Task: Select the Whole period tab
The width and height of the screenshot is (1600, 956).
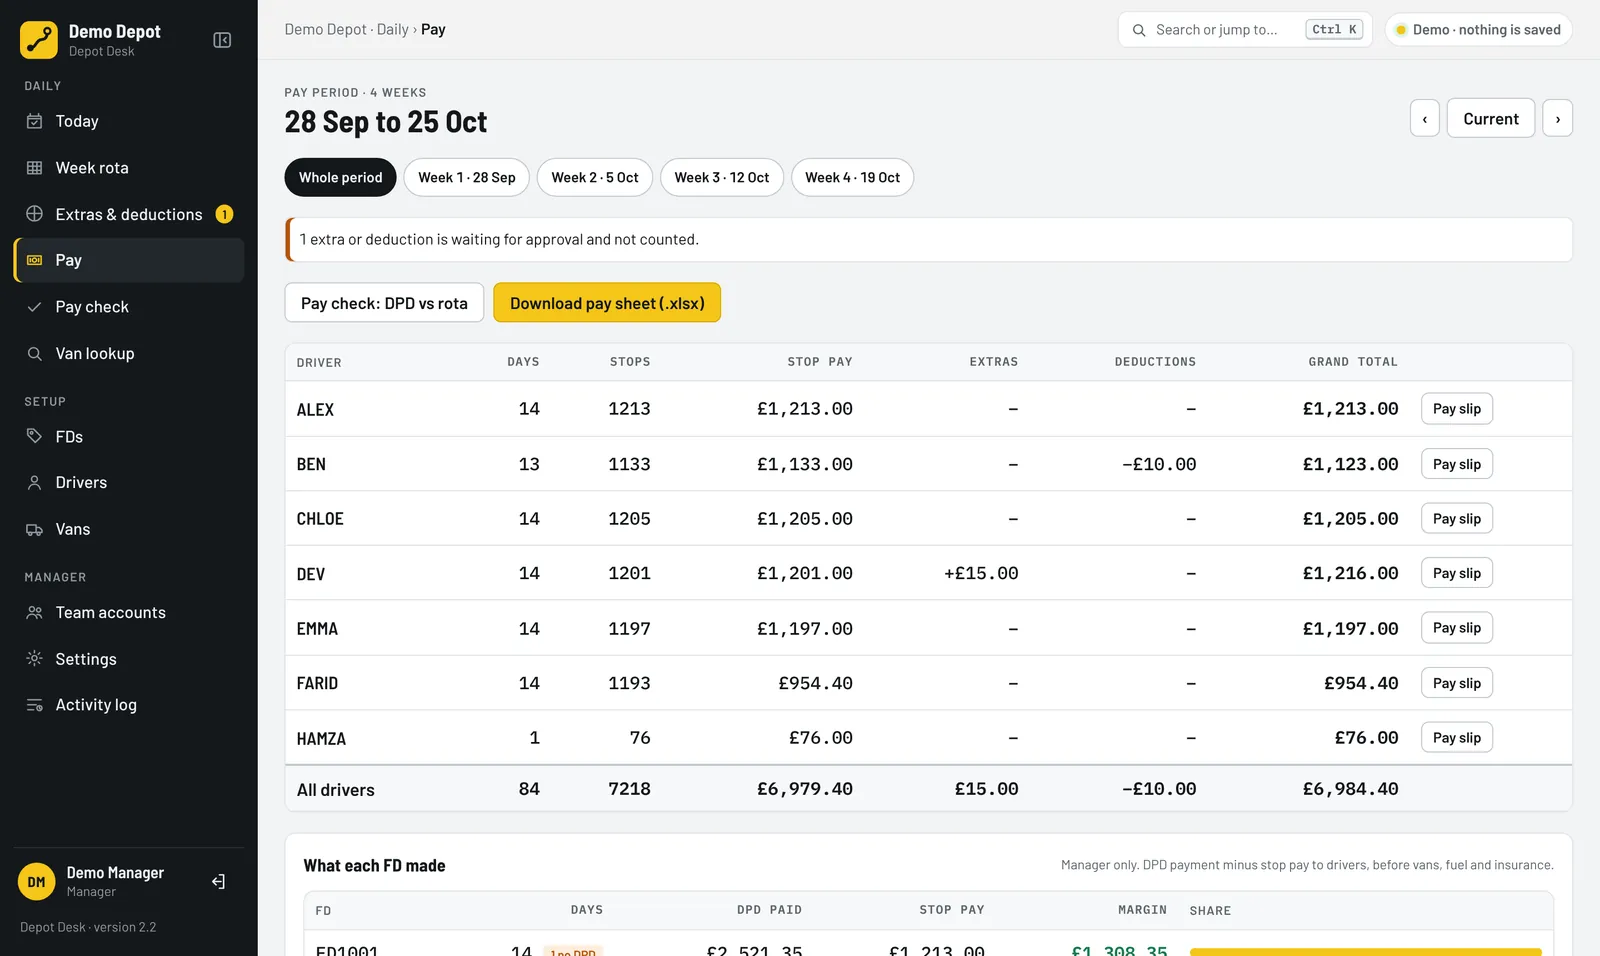Action: tap(340, 177)
